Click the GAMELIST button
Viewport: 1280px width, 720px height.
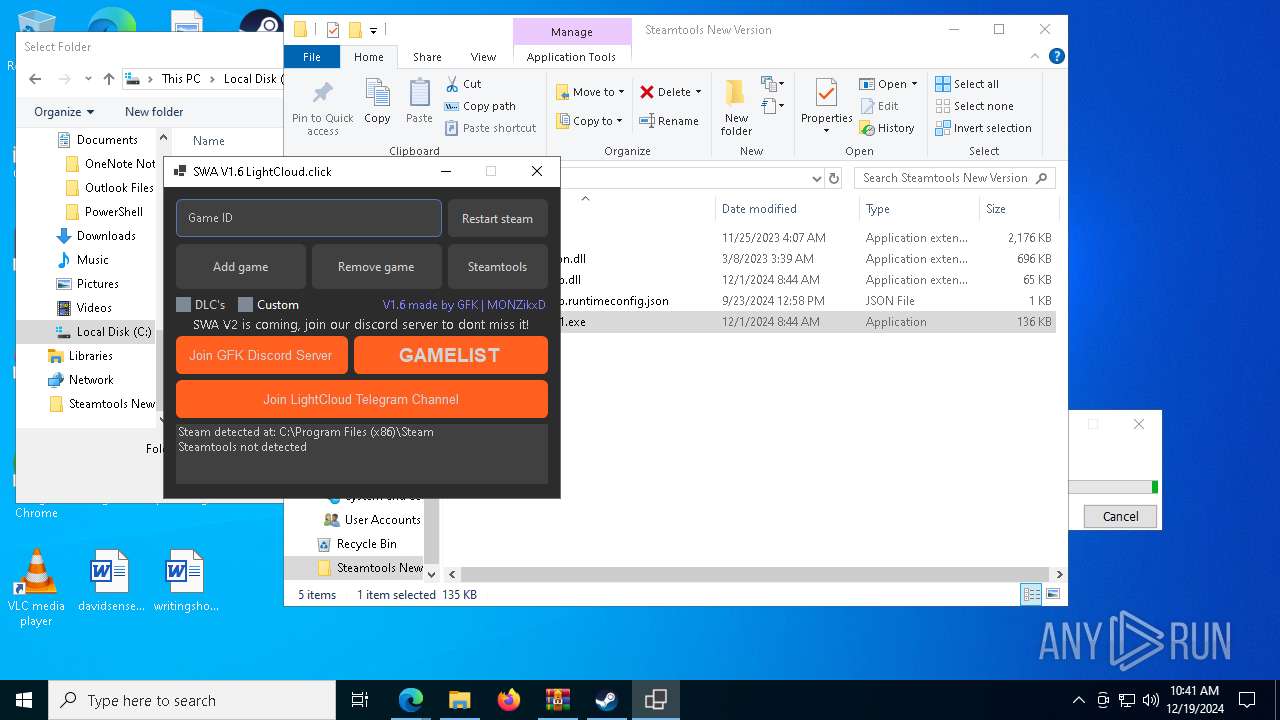pyautogui.click(x=450, y=355)
